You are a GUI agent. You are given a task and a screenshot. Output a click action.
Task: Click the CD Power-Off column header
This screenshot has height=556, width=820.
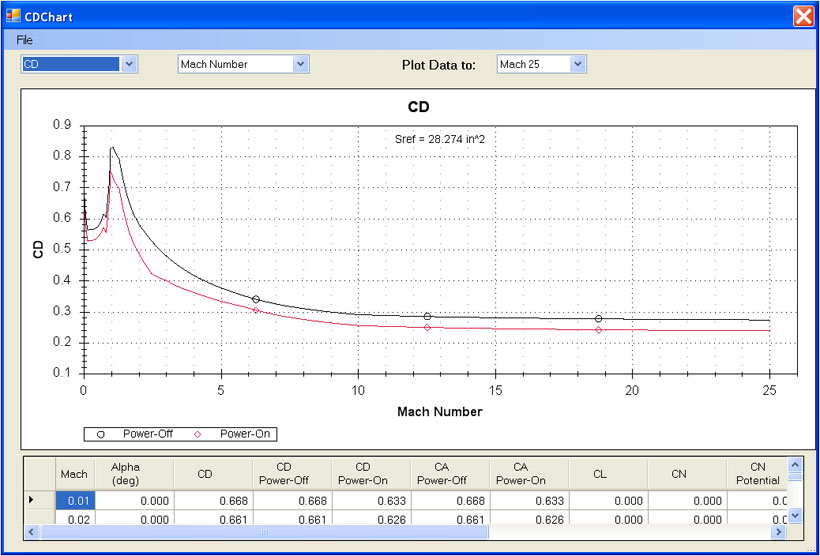(x=292, y=473)
